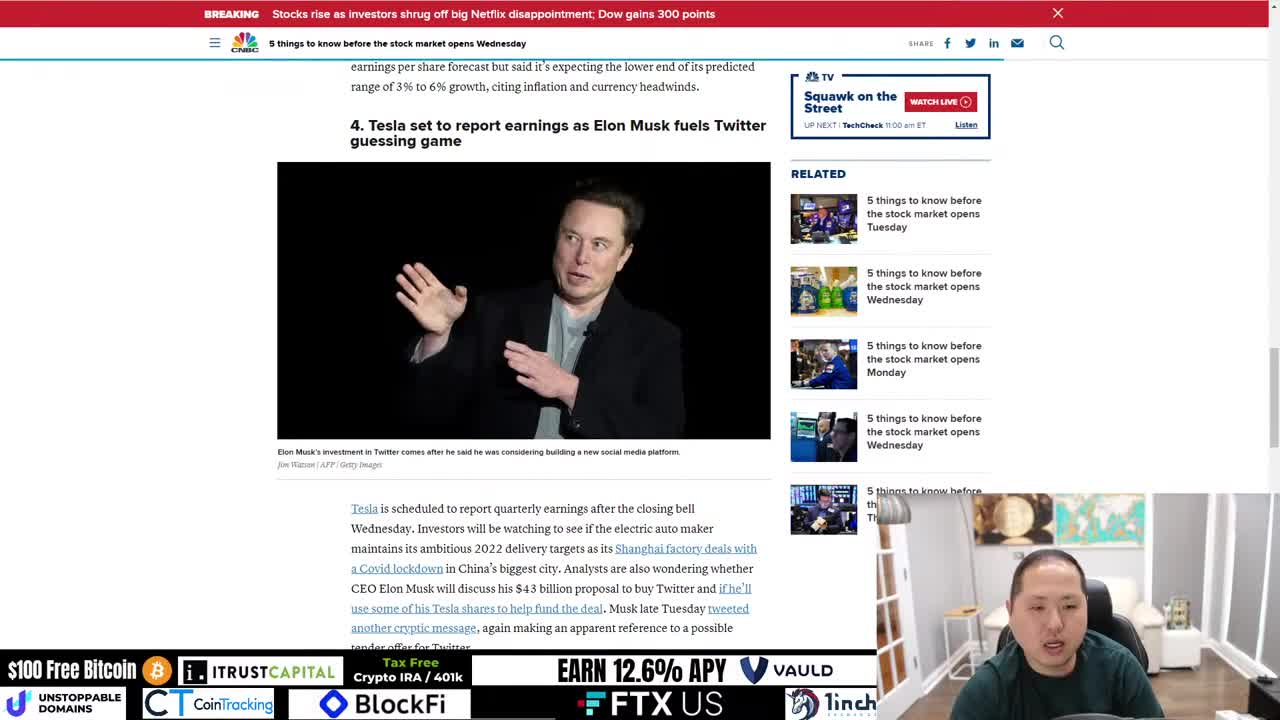
Task: Click the Bitcoin coin icon in banner
Action: [157, 670]
